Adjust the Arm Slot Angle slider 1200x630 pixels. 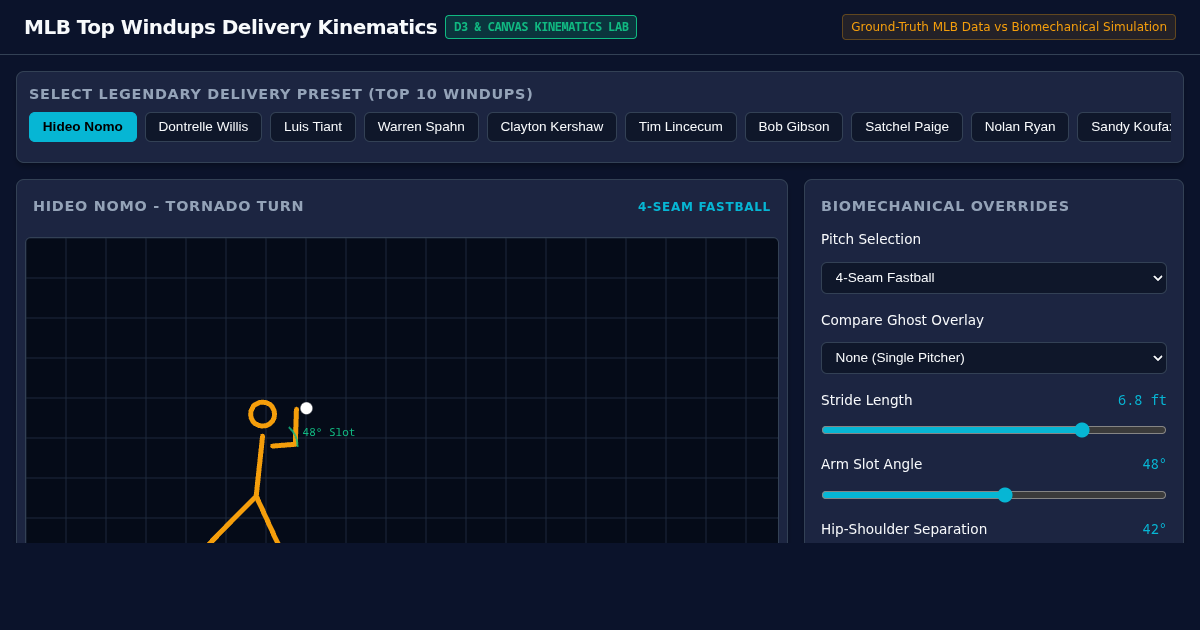pos(994,495)
